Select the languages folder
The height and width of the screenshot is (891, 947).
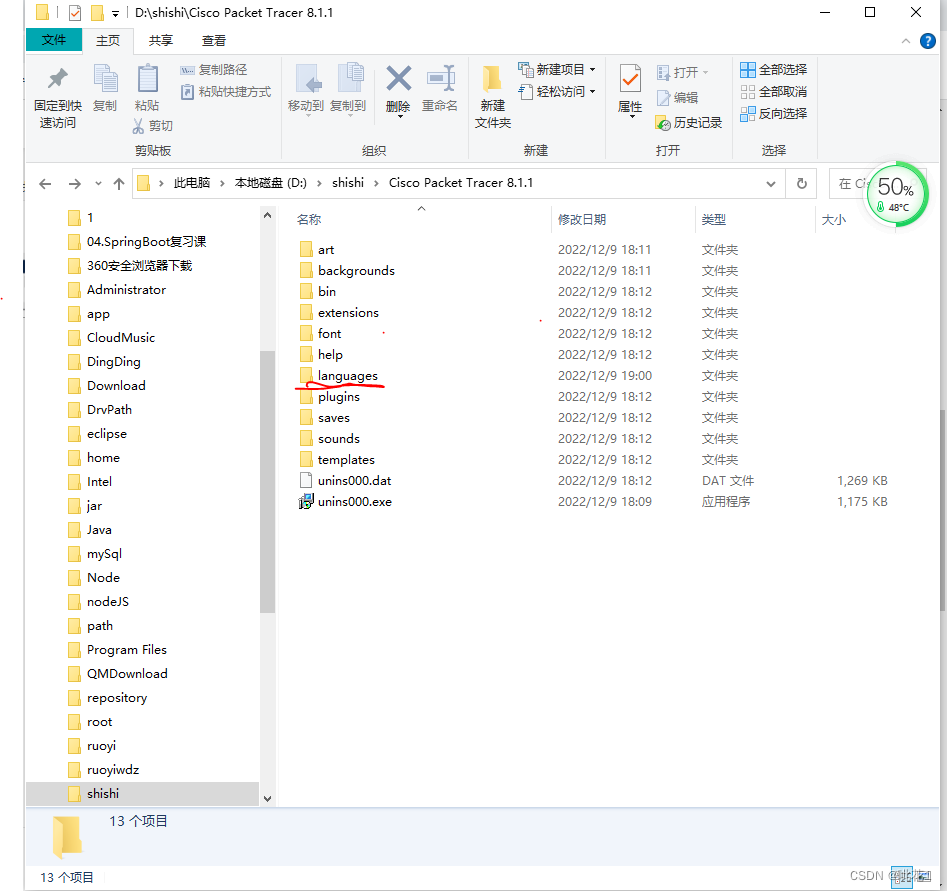coord(347,376)
